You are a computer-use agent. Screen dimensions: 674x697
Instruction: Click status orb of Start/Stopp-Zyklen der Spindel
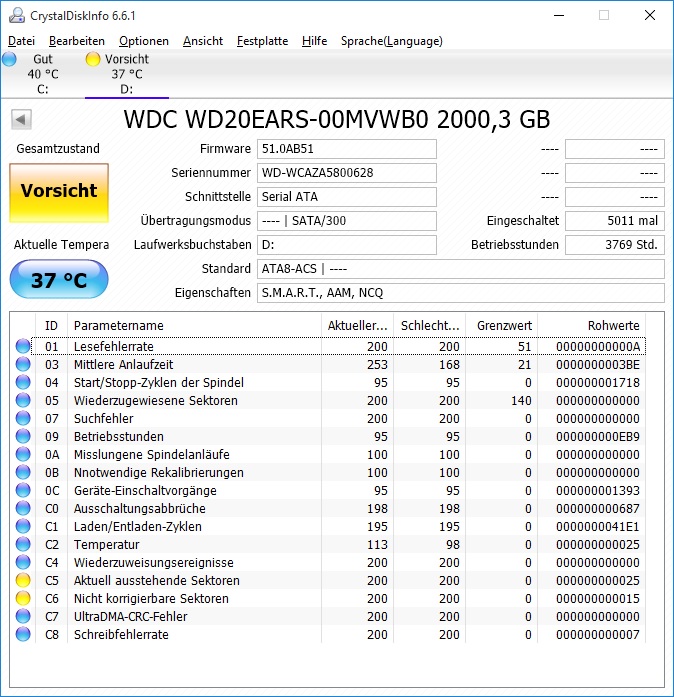(x=23, y=382)
